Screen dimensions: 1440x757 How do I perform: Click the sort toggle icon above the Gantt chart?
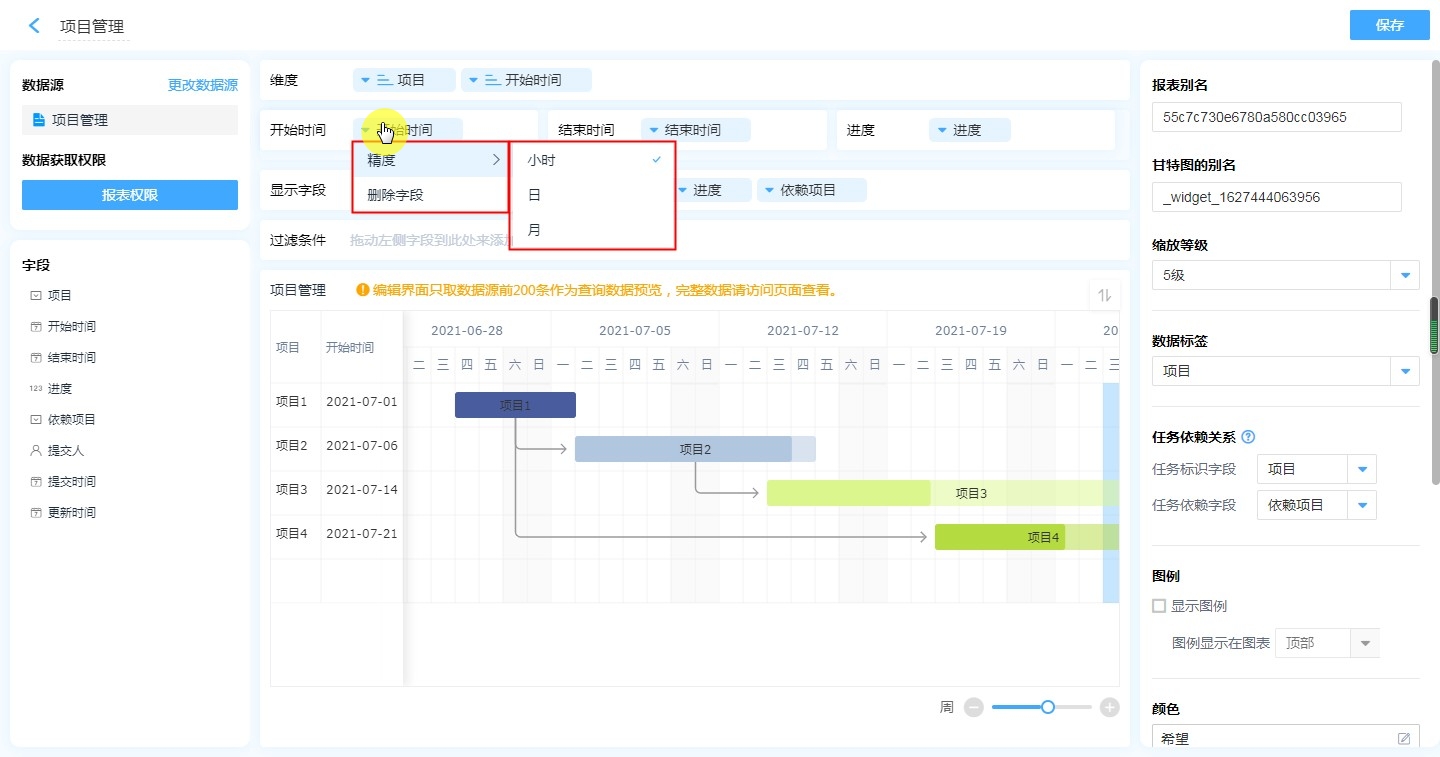pos(1104,295)
